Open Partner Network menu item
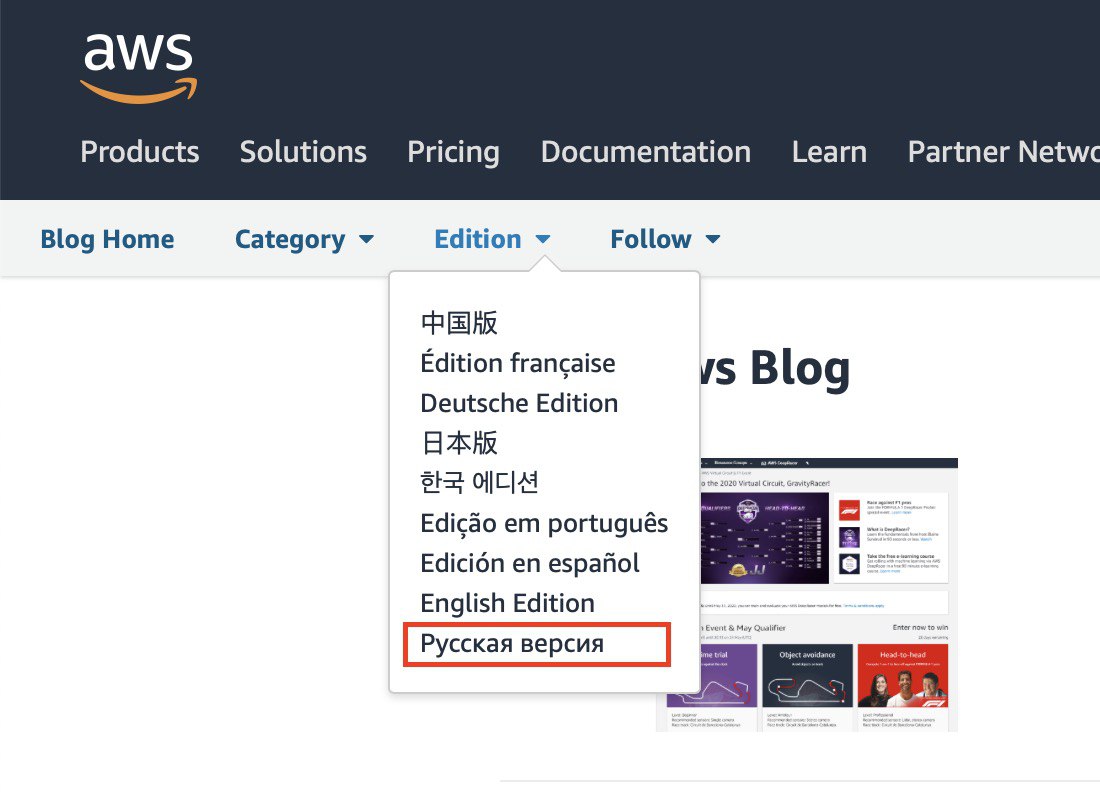Screen dimensions: 1100x804 coord(1003,152)
